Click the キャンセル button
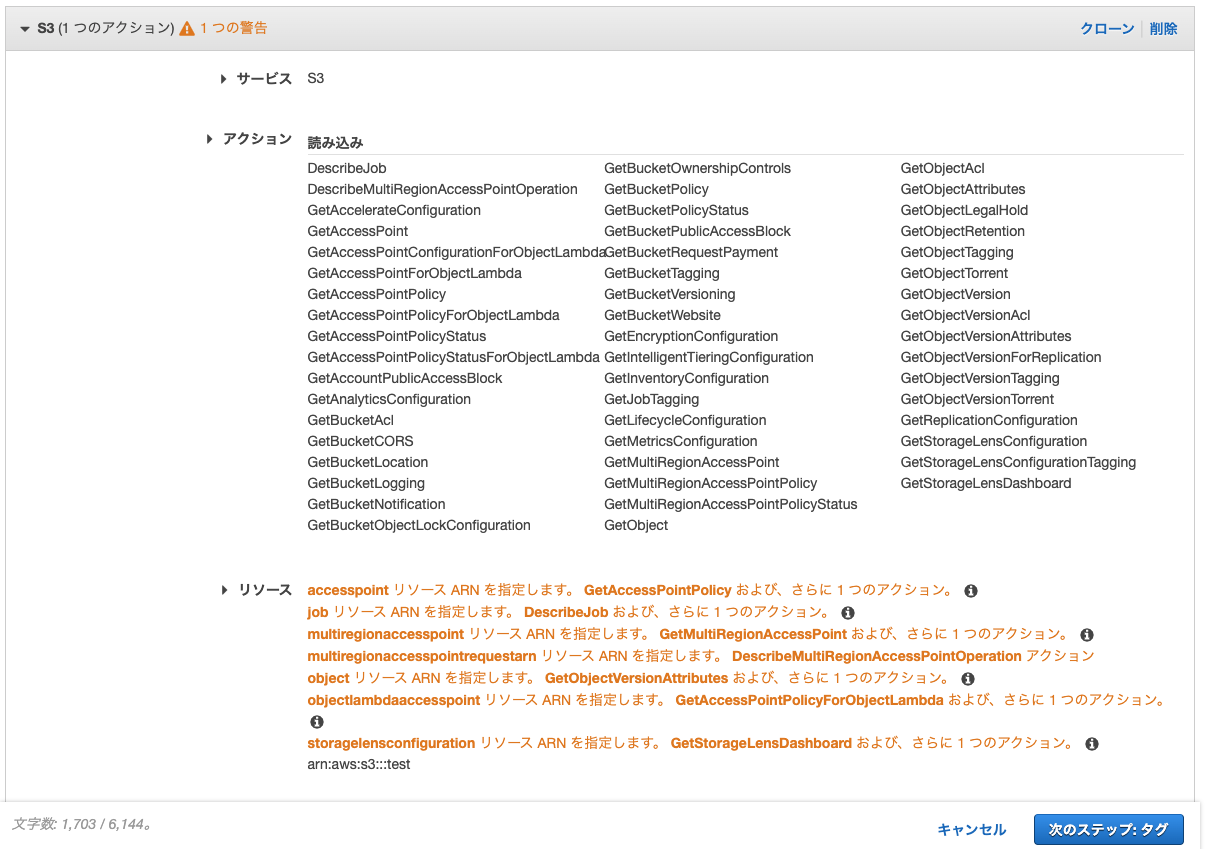 pyautogui.click(x=971, y=829)
